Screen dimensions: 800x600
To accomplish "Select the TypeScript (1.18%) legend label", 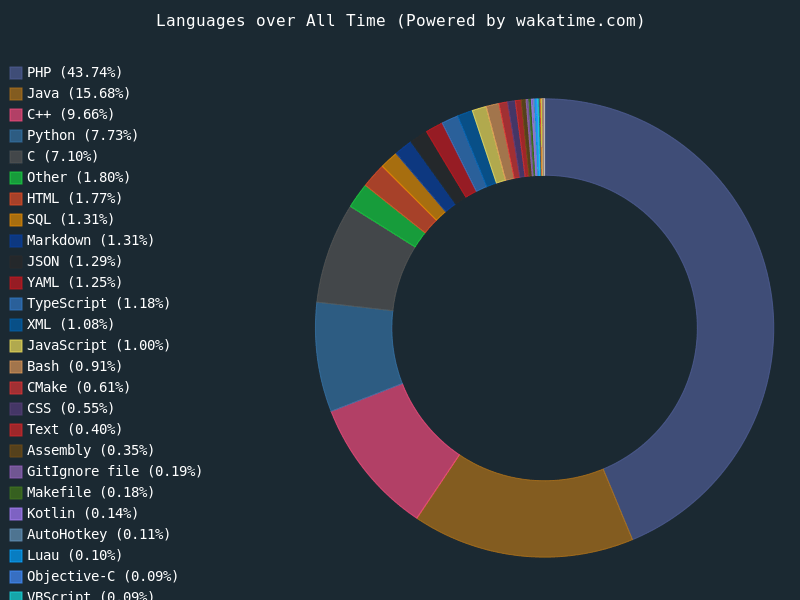I will click(98, 303).
